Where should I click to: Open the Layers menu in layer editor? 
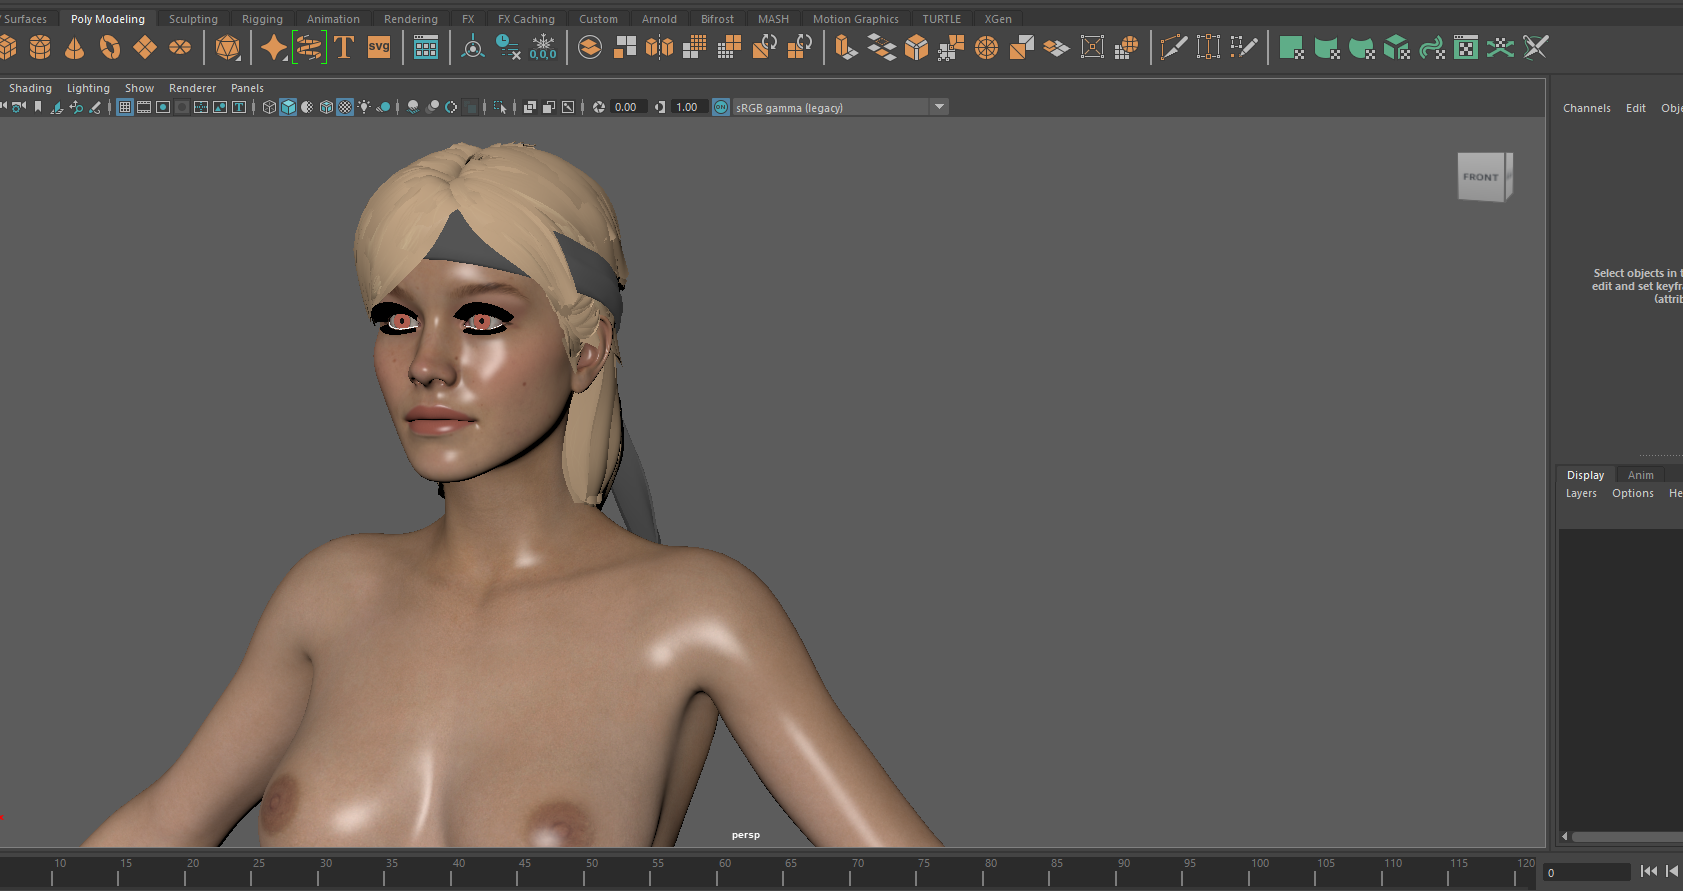(x=1581, y=493)
